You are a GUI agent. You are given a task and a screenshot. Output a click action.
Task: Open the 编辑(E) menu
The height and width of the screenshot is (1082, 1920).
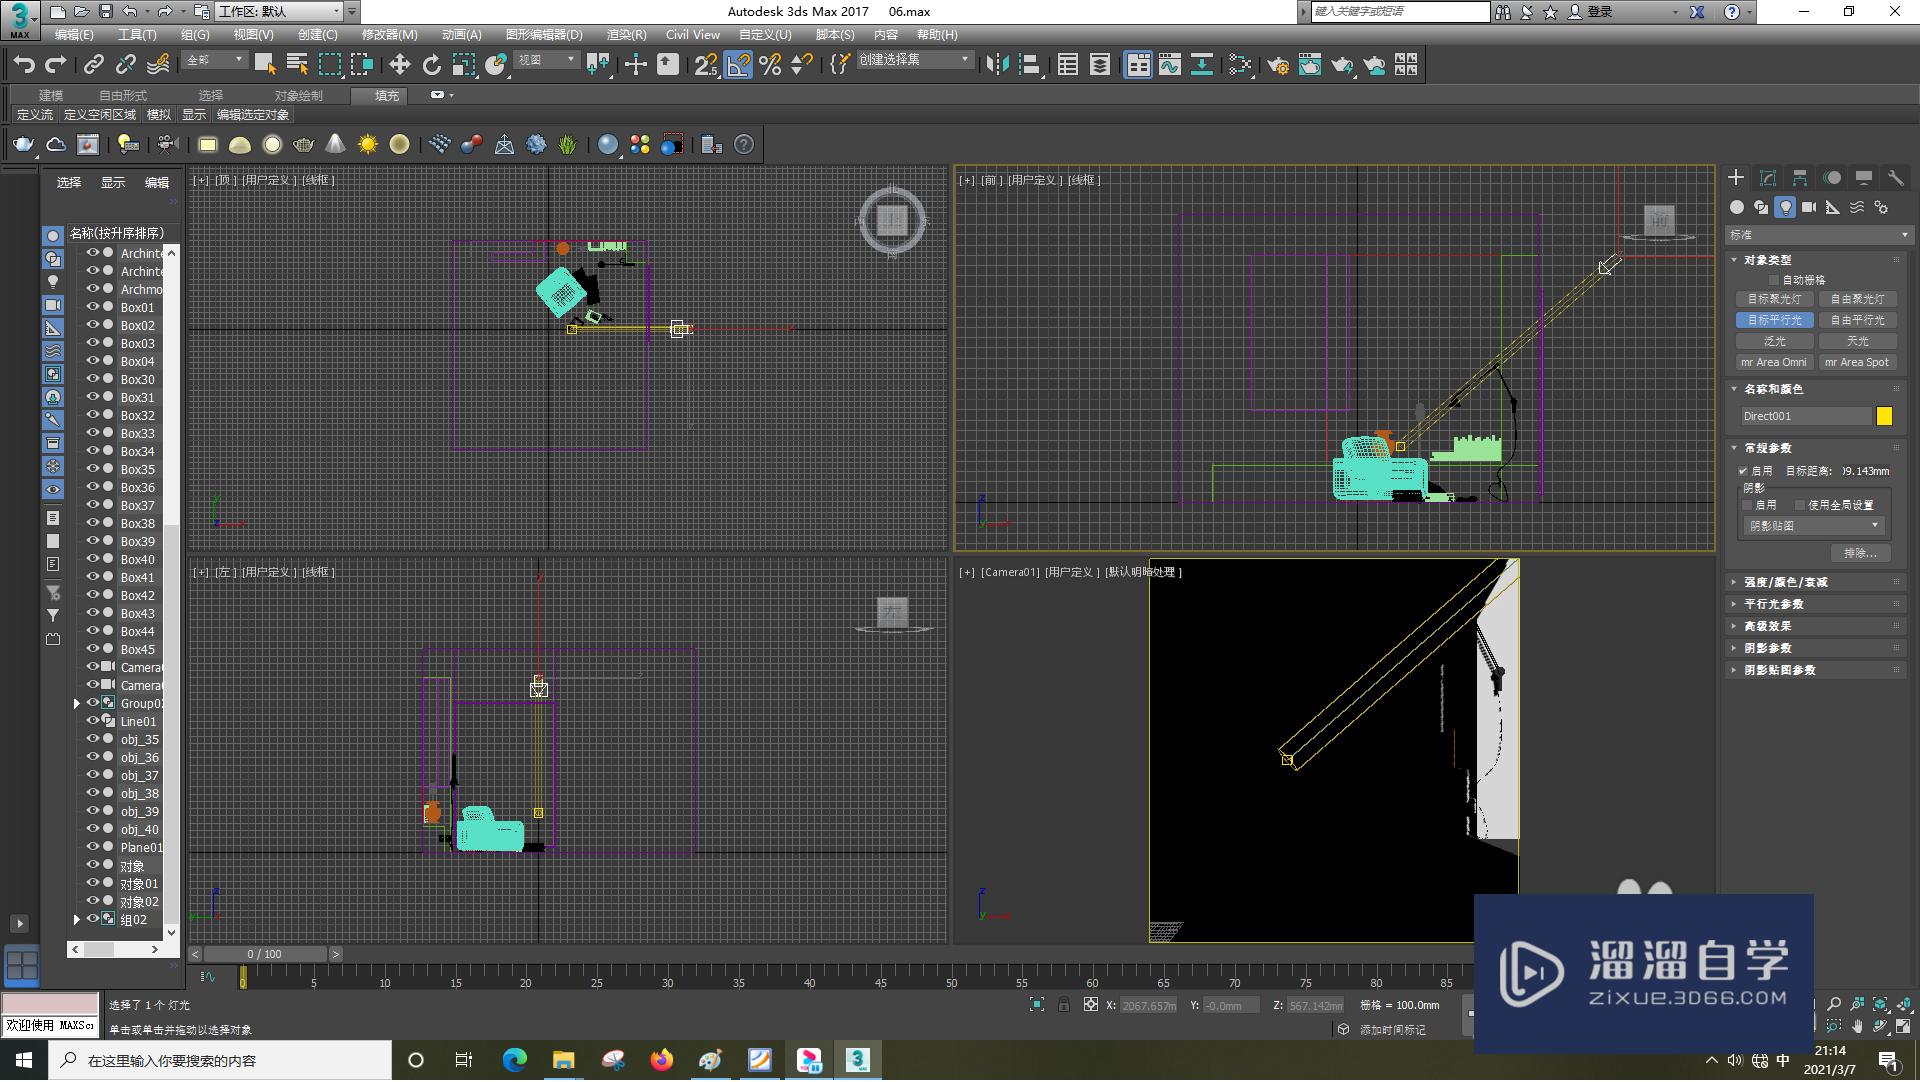pos(74,35)
